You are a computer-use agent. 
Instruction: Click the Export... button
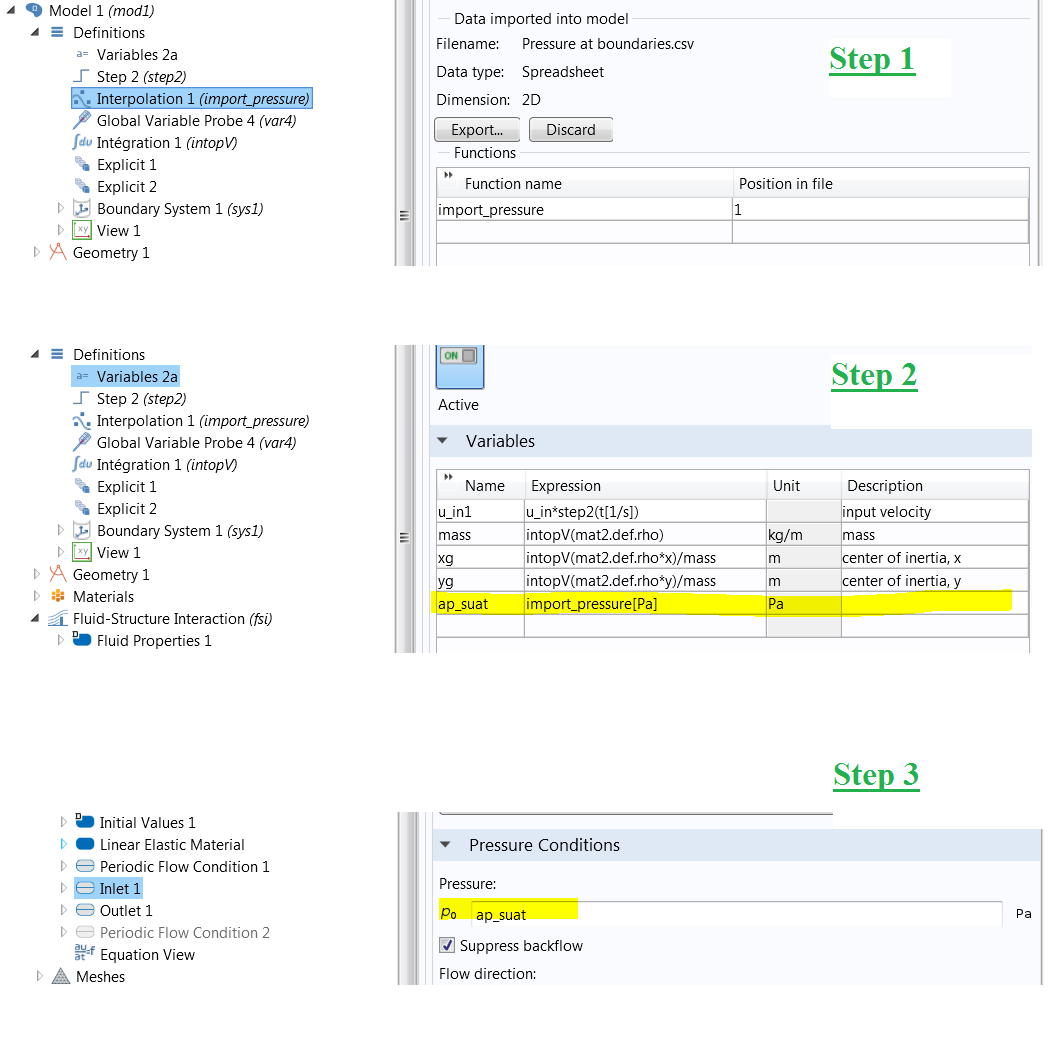click(x=477, y=130)
